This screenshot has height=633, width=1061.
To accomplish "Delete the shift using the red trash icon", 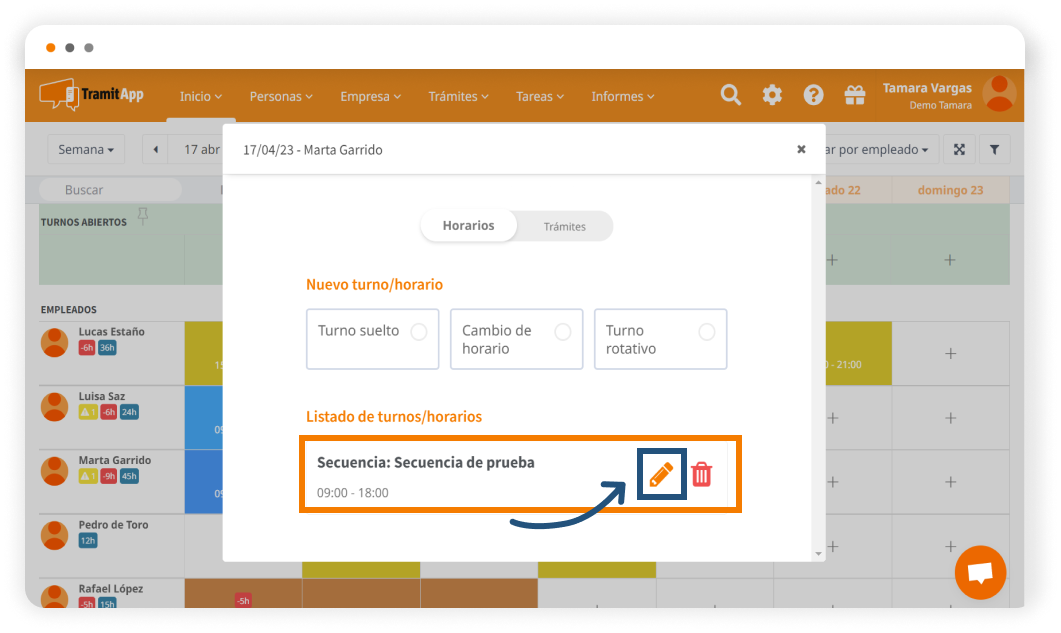I will [x=702, y=475].
